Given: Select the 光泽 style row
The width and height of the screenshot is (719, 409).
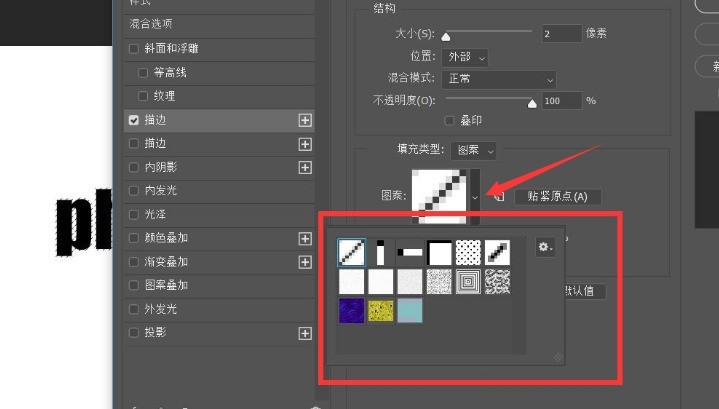Looking at the screenshot, I should [x=219, y=215].
